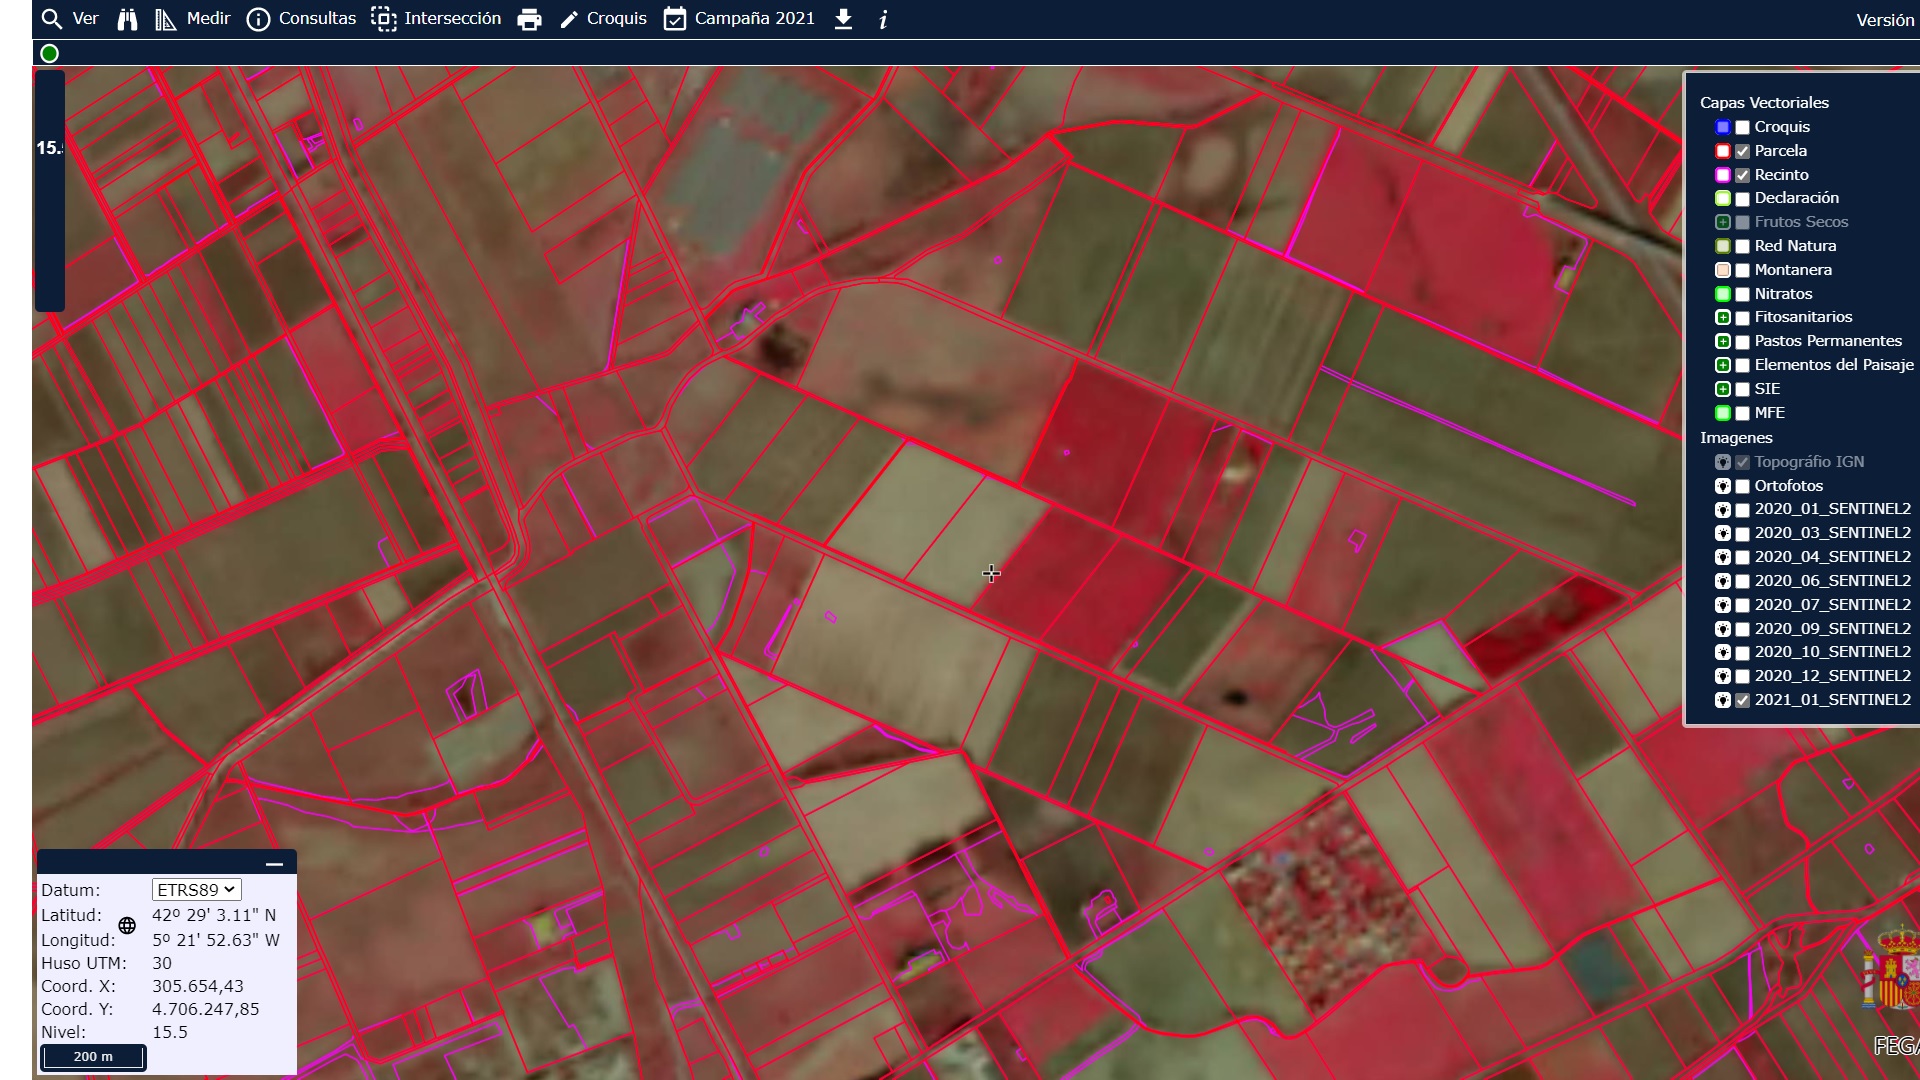1920x1080 pixels.
Task: Expand the Pastos Permanentes layer group
Action: pyautogui.click(x=1723, y=341)
